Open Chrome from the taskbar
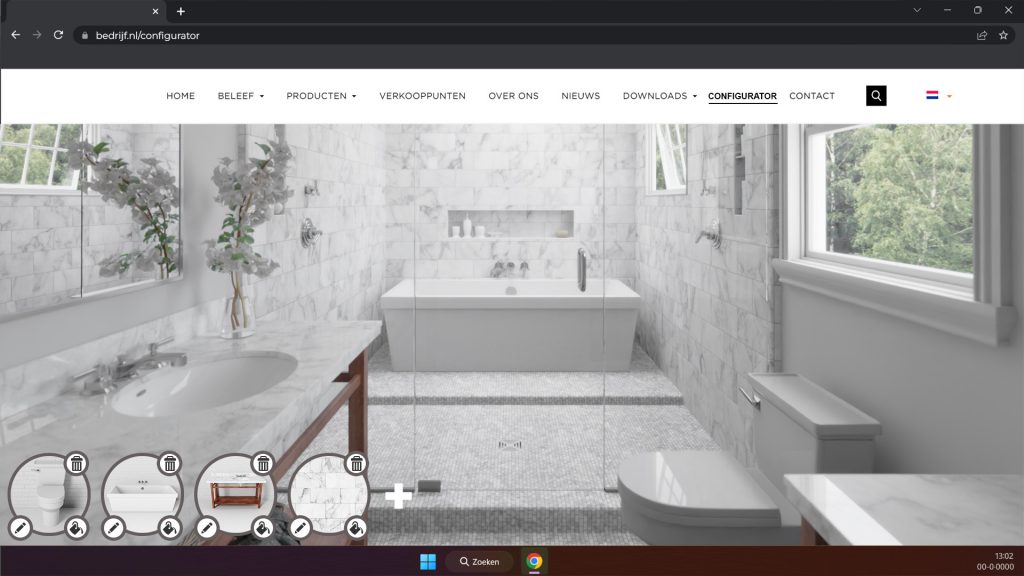This screenshot has height=576, width=1024. 534,562
